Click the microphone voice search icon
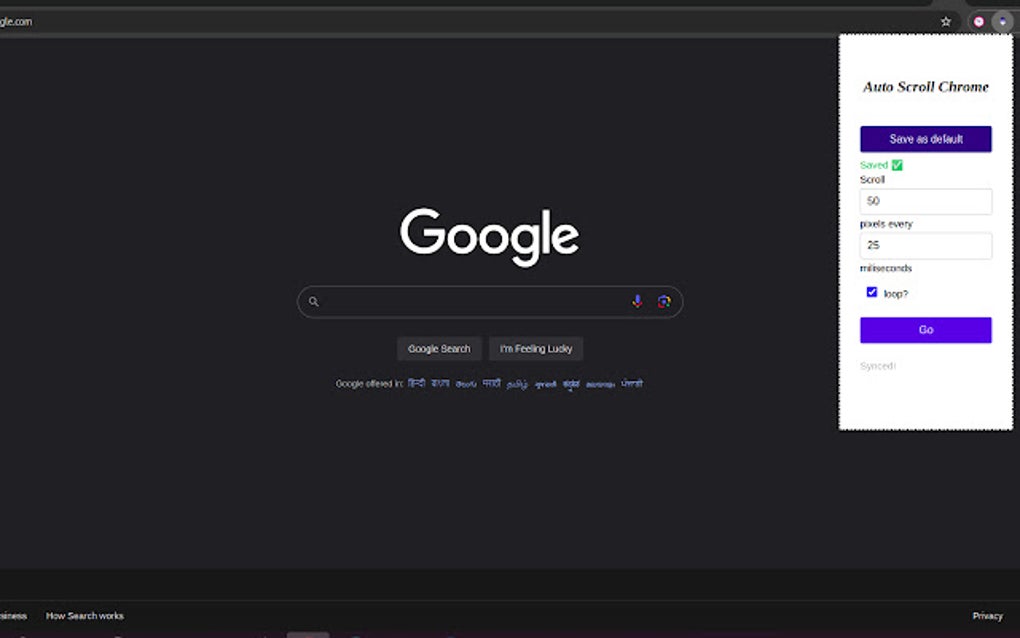The height and width of the screenshot is (638, 1020). coord(637,301)
